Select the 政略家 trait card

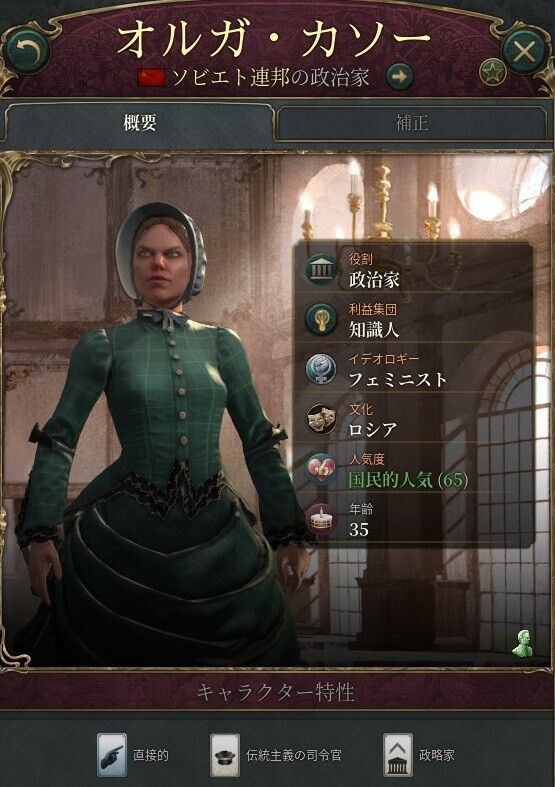click(x=420, y=755)
